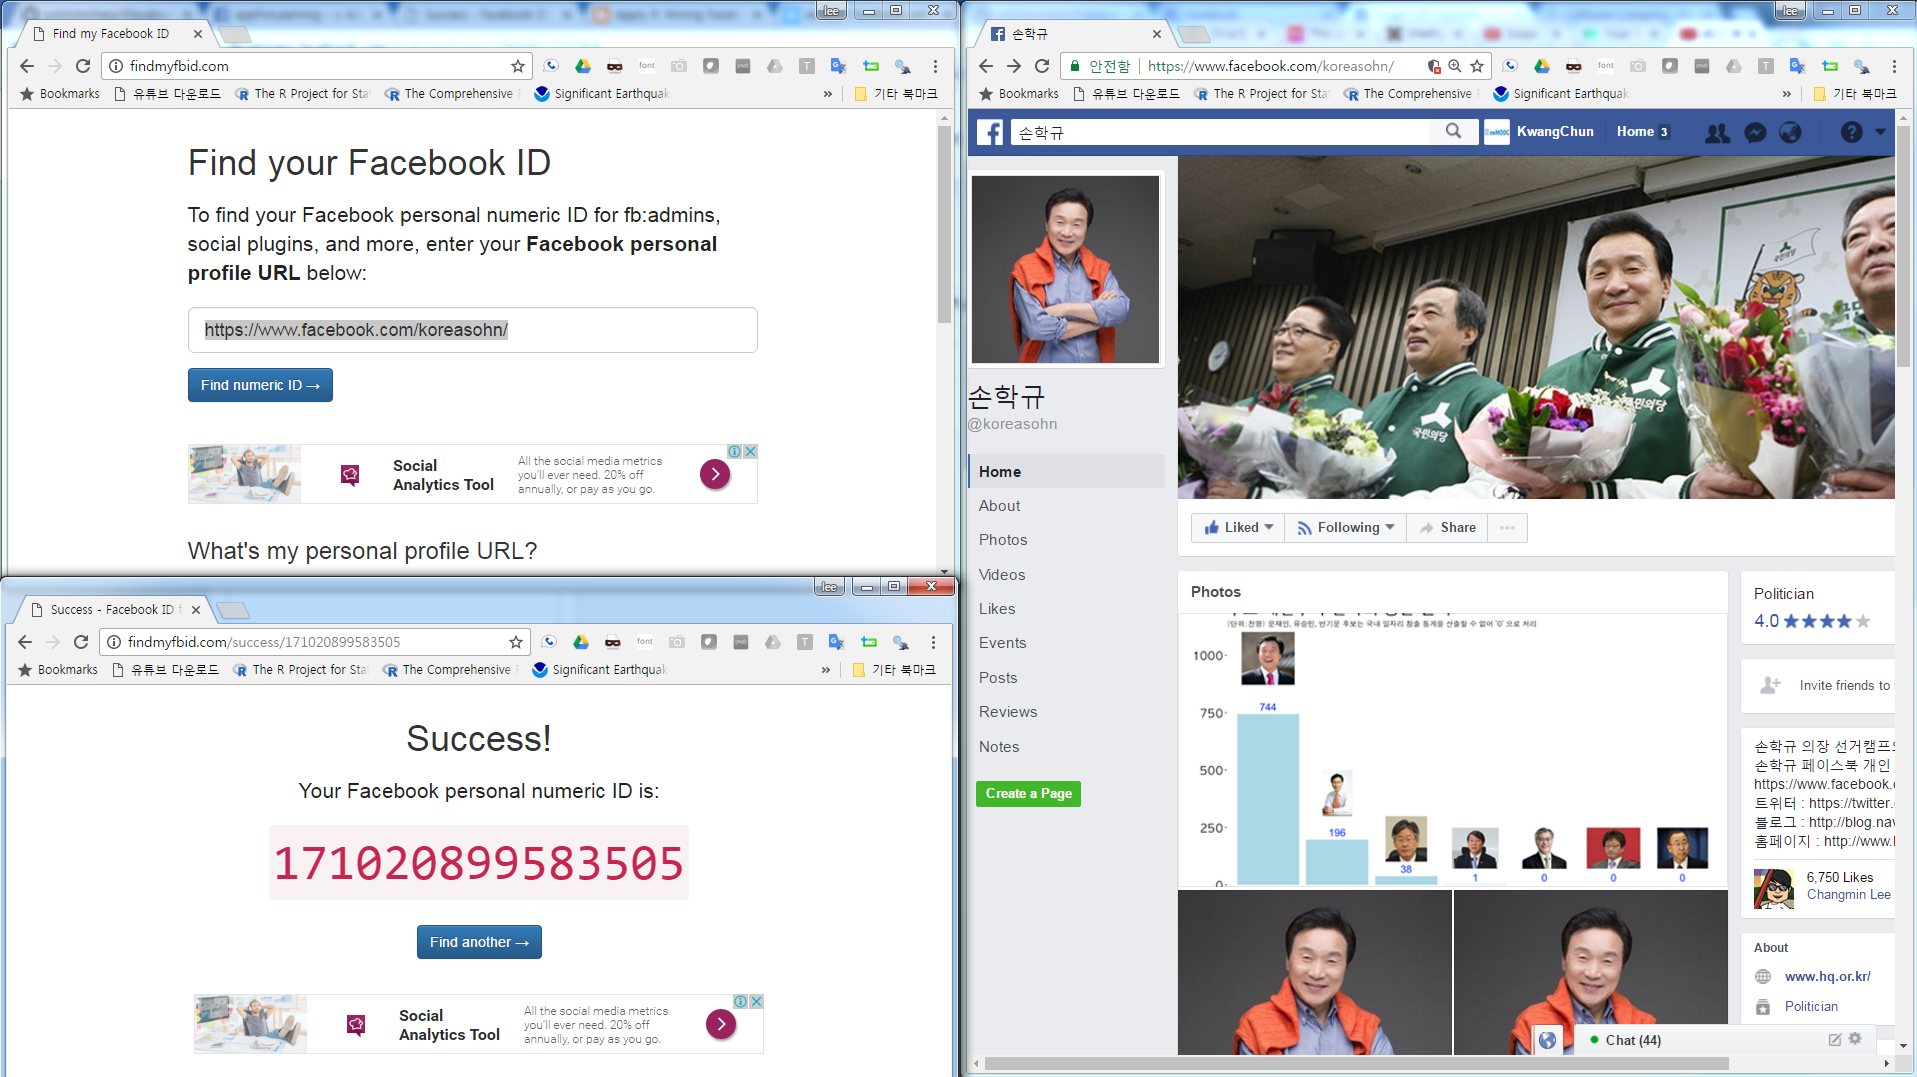This screenshot has height=1077, width=1917.
Task: Reload the Success page in the bottom-left window
Action: (x=81, y=642)
